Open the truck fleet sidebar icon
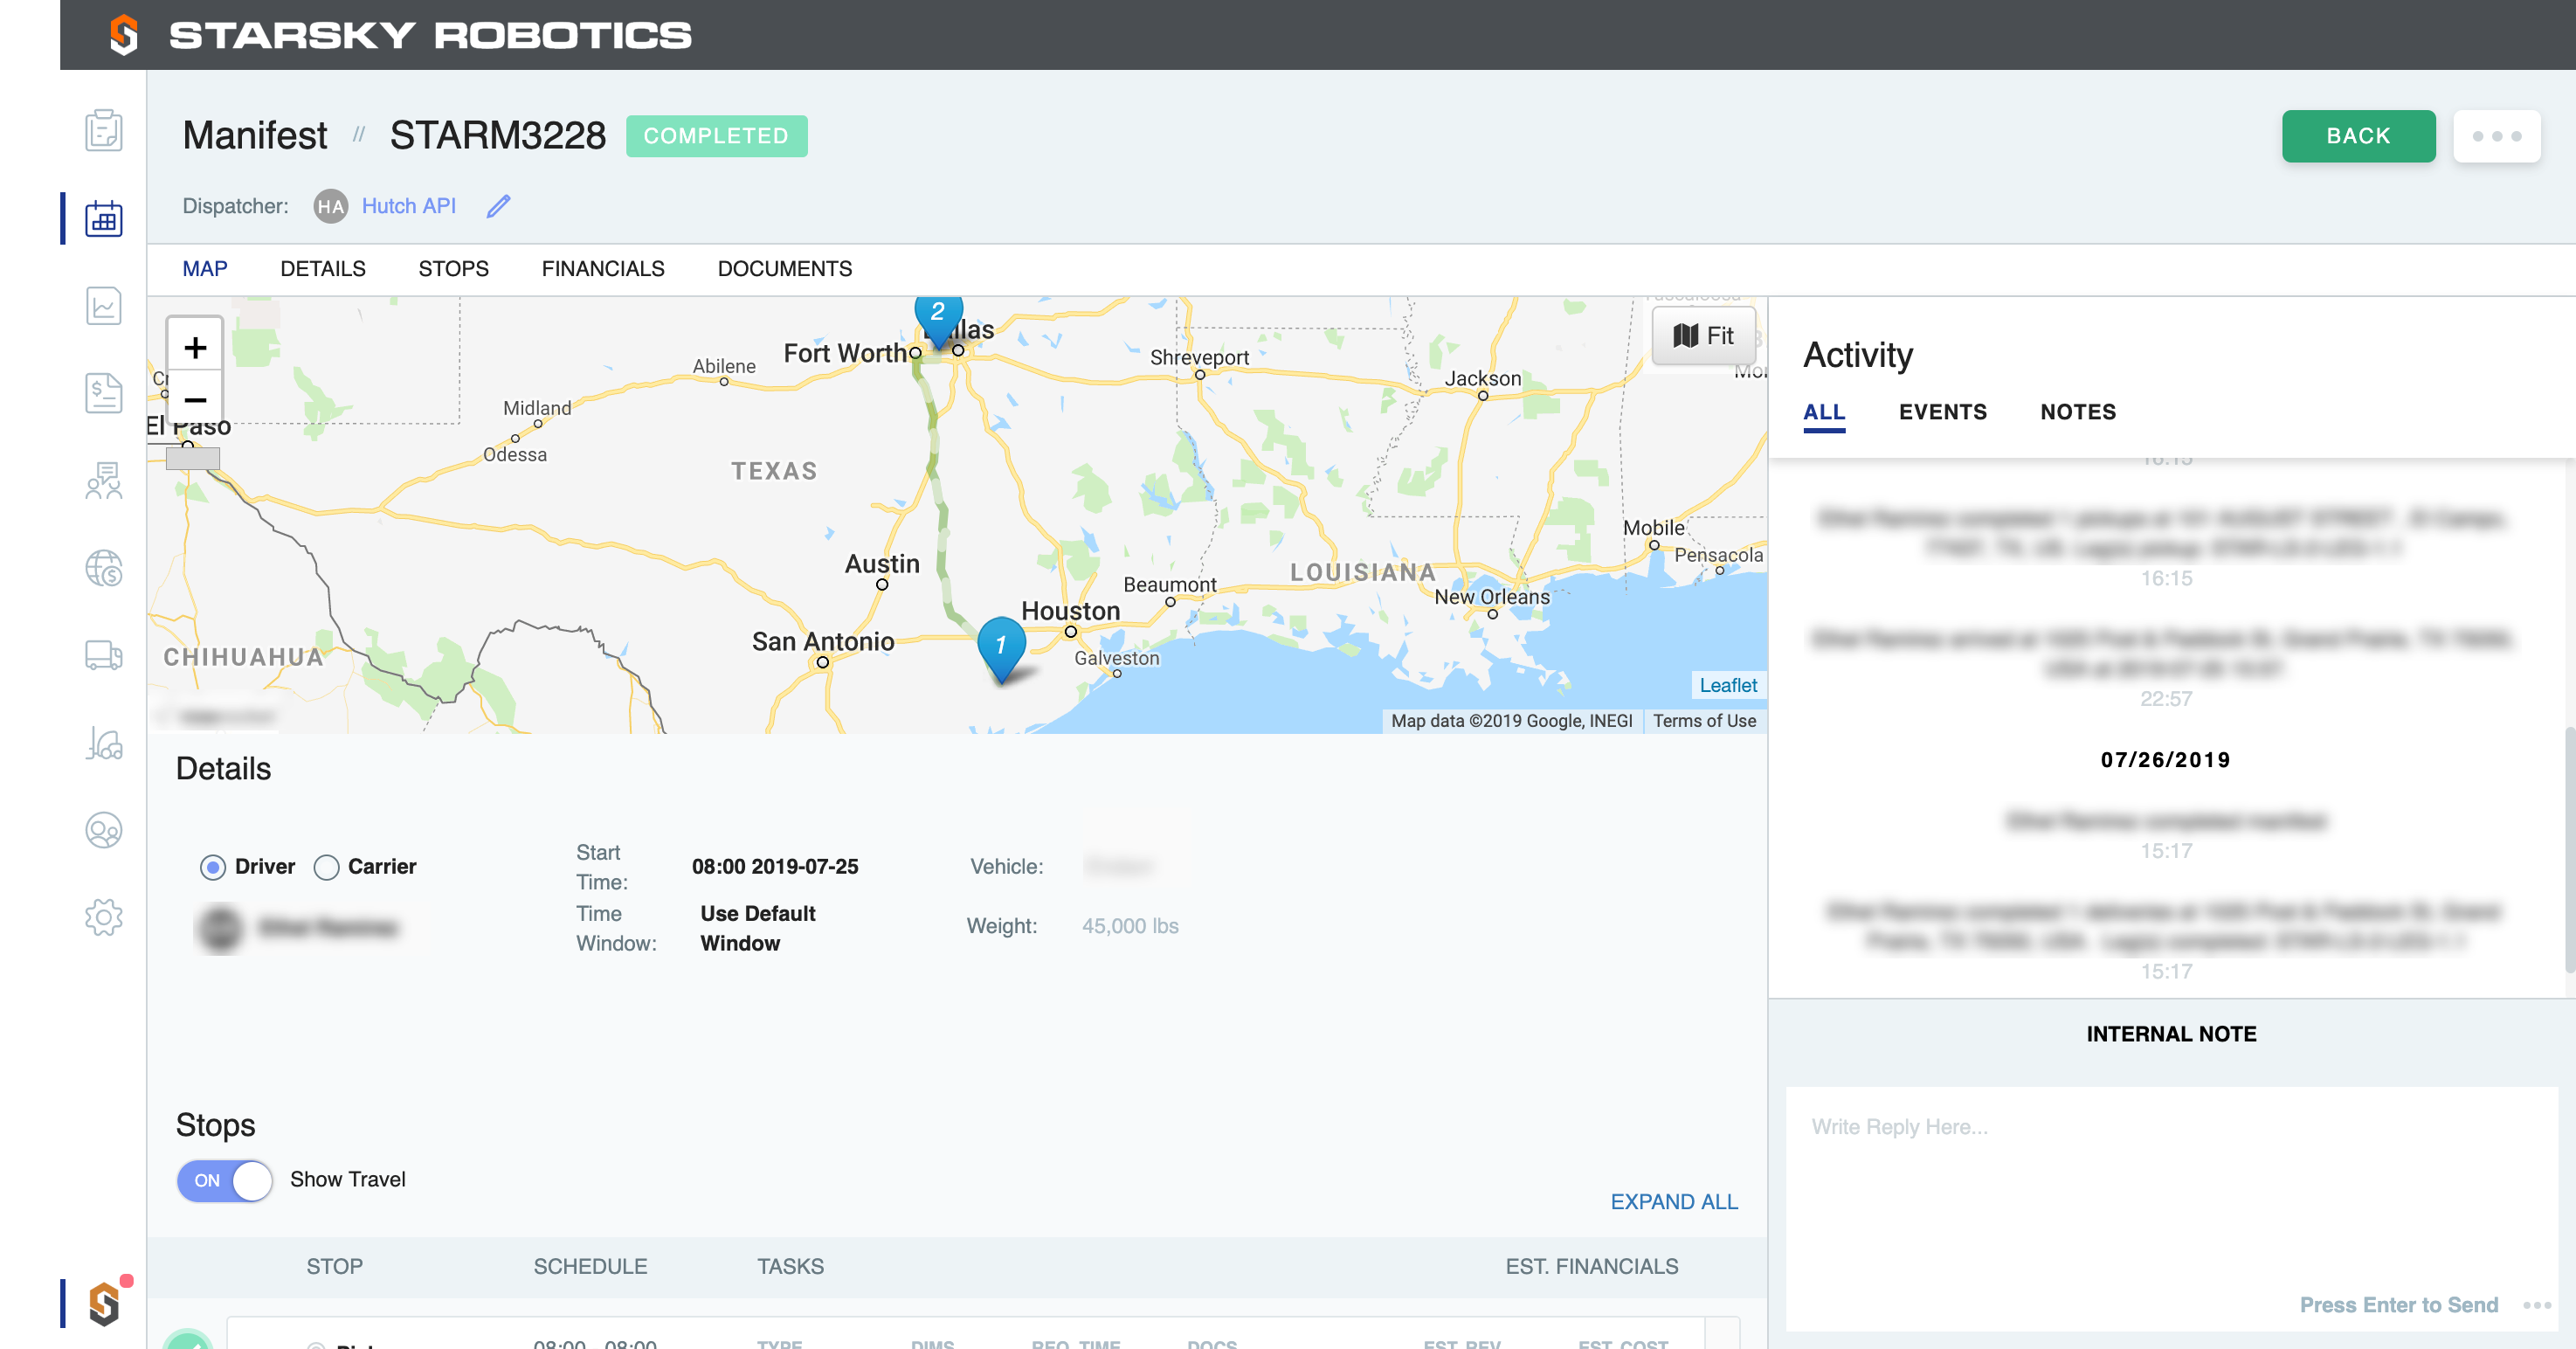 pos(103,655)
